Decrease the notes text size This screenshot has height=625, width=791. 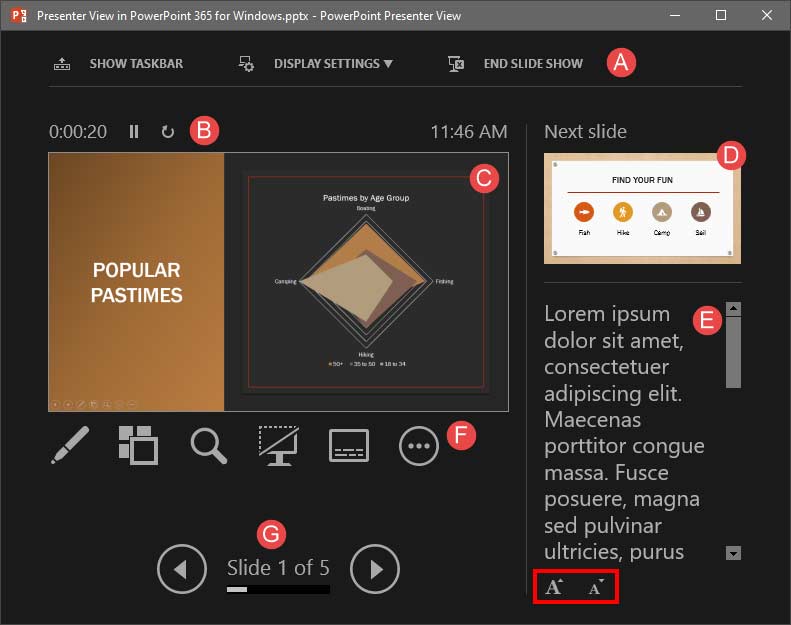597,588
